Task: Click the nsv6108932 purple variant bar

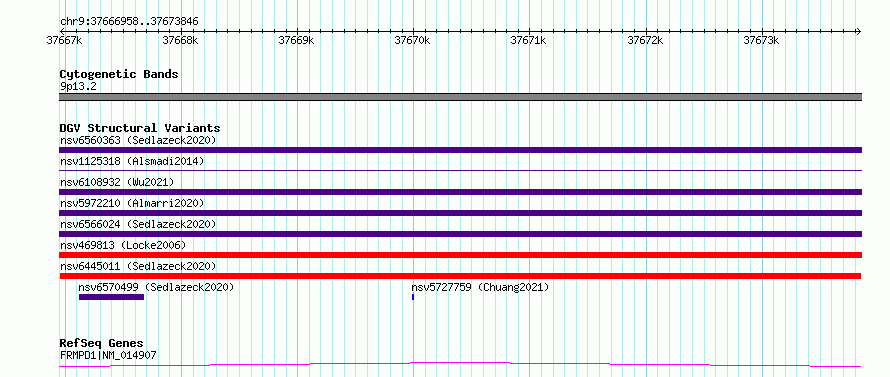Action: pyautogui.click(x=460, y=192)
